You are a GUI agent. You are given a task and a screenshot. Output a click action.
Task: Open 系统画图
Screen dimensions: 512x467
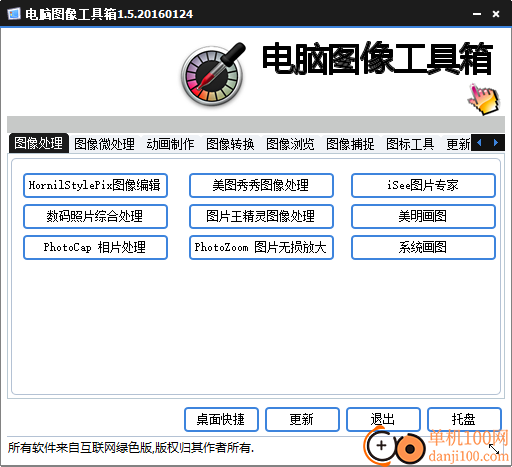(423, 247)
